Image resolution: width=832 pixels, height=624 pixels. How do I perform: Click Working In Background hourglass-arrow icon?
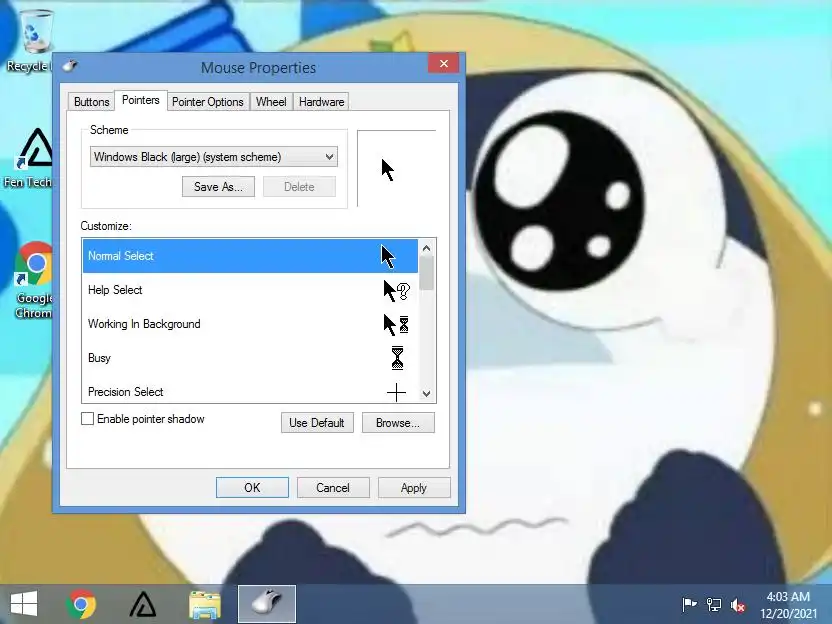[396, 324]
